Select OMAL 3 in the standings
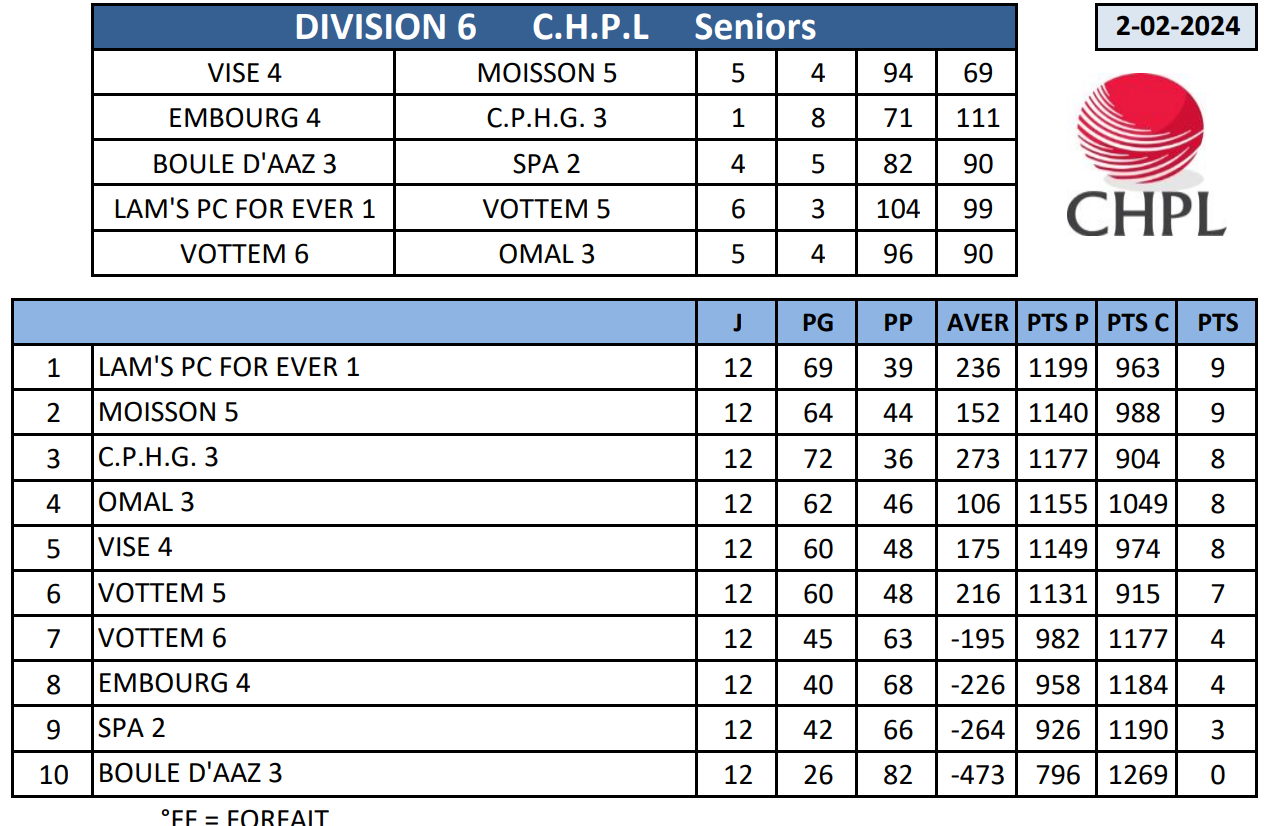 pyautogui.click(x=147, y=502)
